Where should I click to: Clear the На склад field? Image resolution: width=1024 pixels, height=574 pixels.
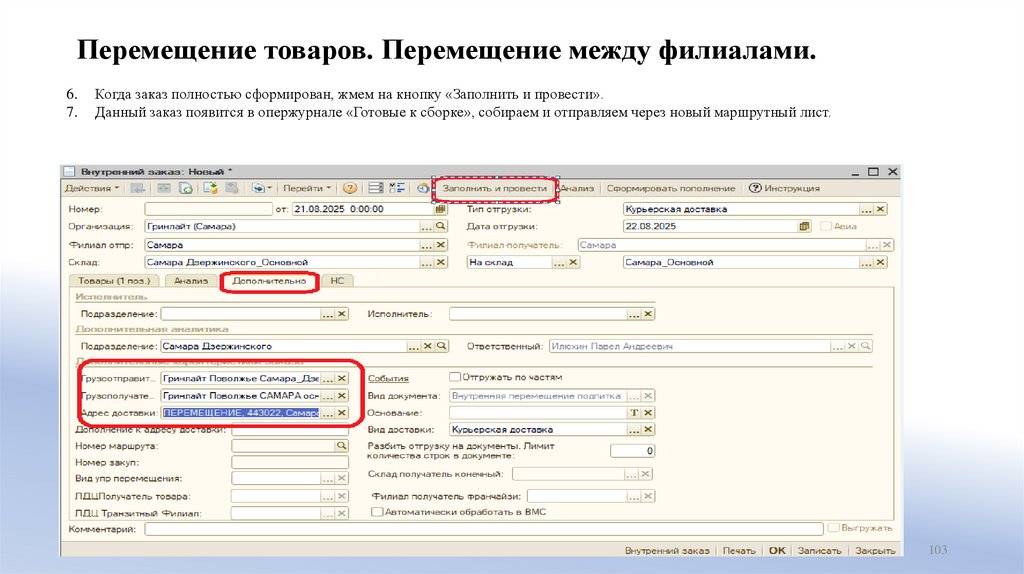click(573, 262)
